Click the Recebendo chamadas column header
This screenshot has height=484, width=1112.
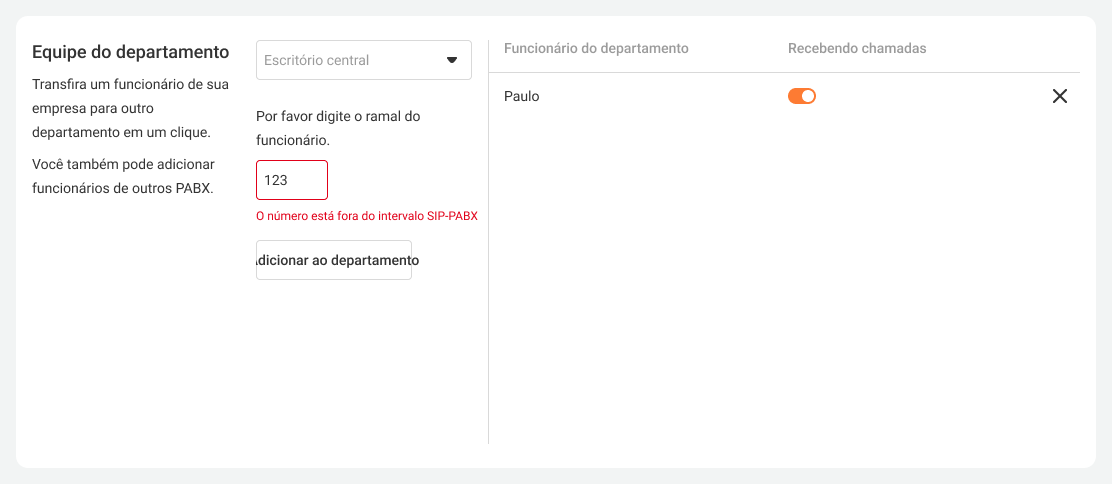pyautogui.click(x=857, y=48)
